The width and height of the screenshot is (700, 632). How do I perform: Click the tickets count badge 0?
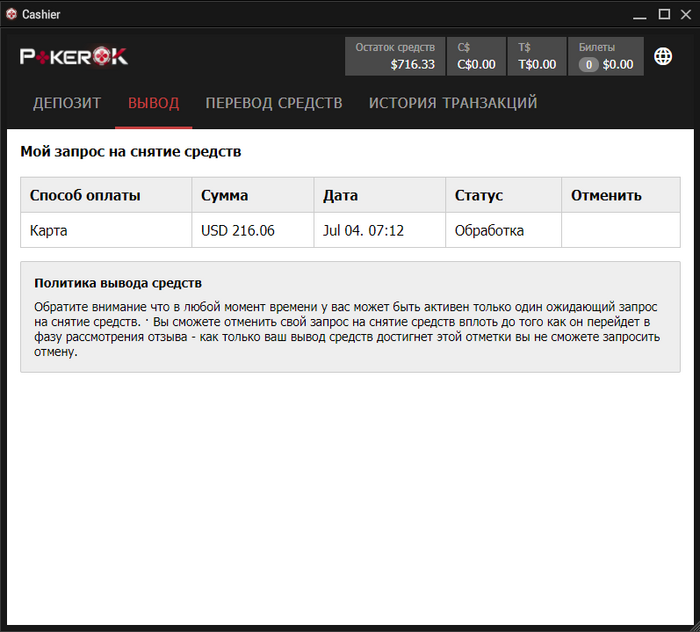coord(589,65)
